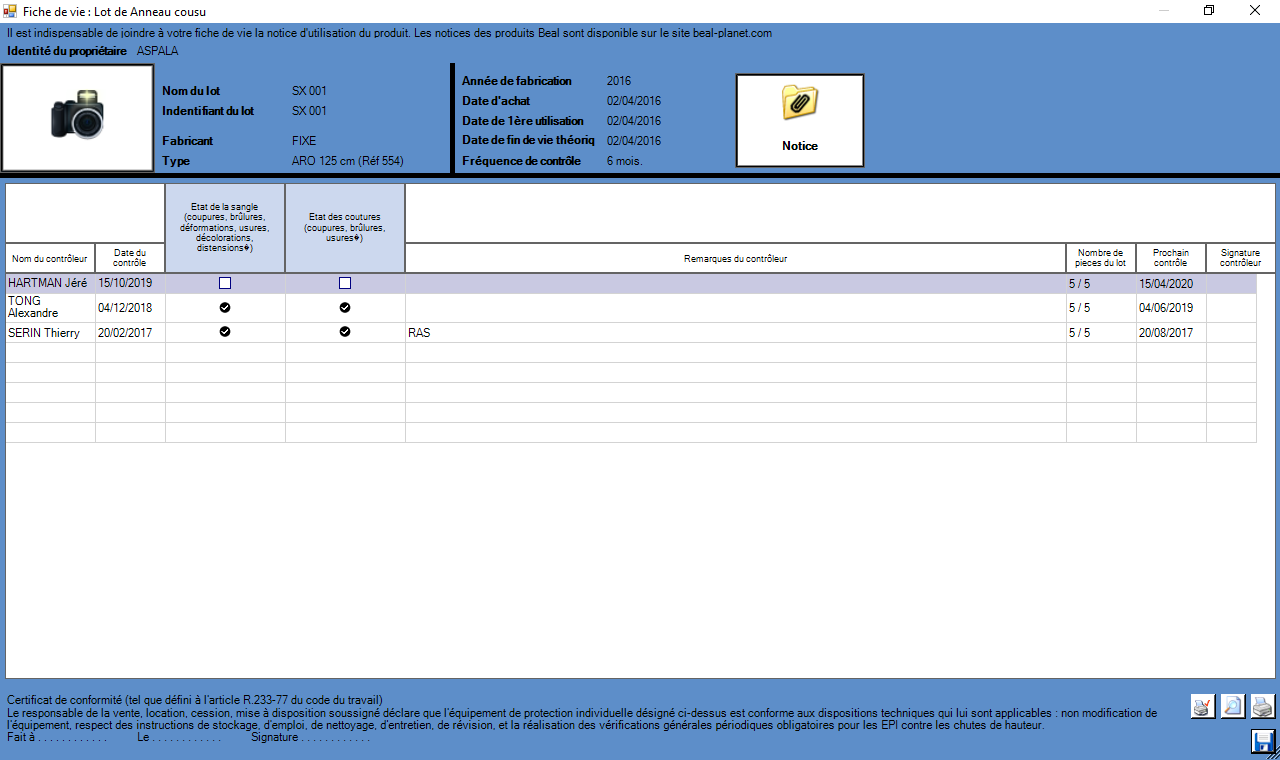Tick Etat de la sangle checkbox for HARTMAN
Image resolution: width=1280 pixels, height=760 pixels.
coord(225,284)
